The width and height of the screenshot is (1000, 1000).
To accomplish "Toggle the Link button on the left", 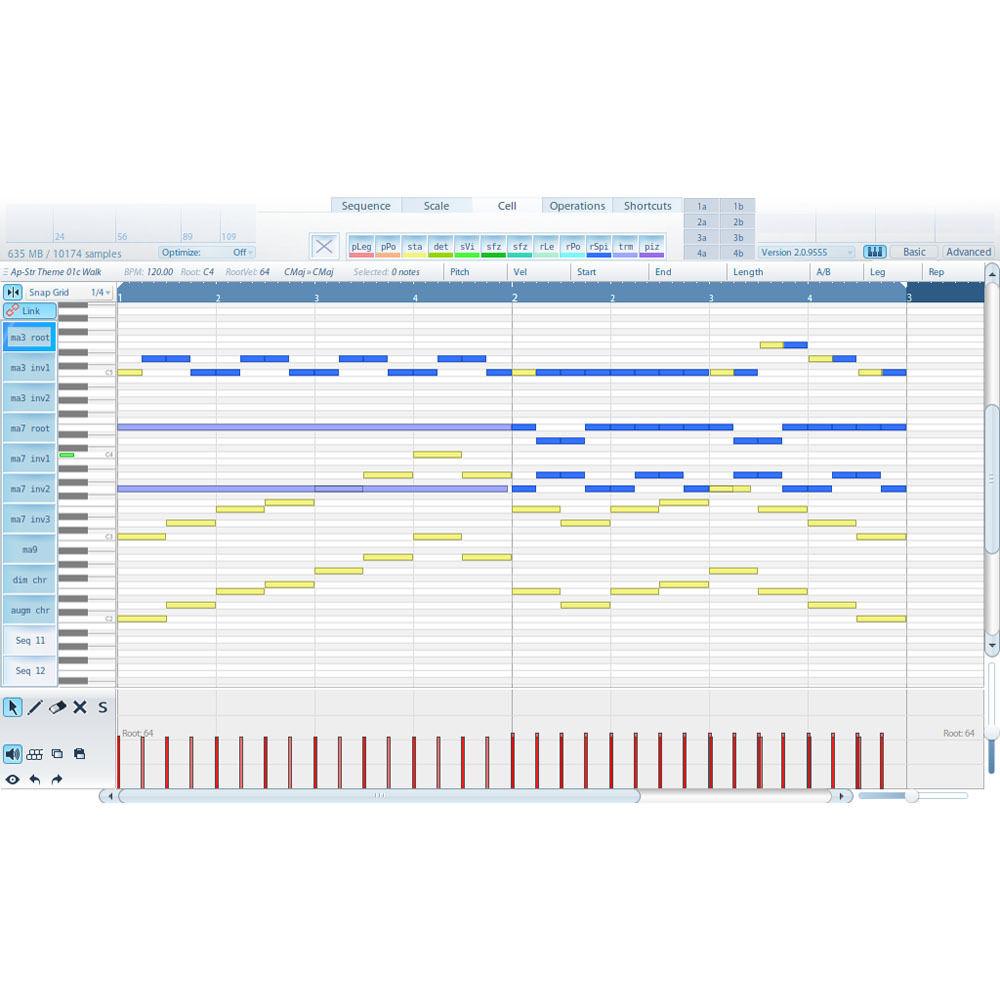I will [x=30, y=311].
